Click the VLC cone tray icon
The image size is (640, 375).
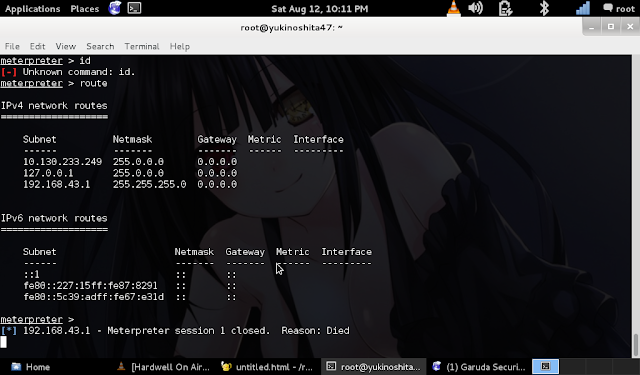click(x=453, y=9)
